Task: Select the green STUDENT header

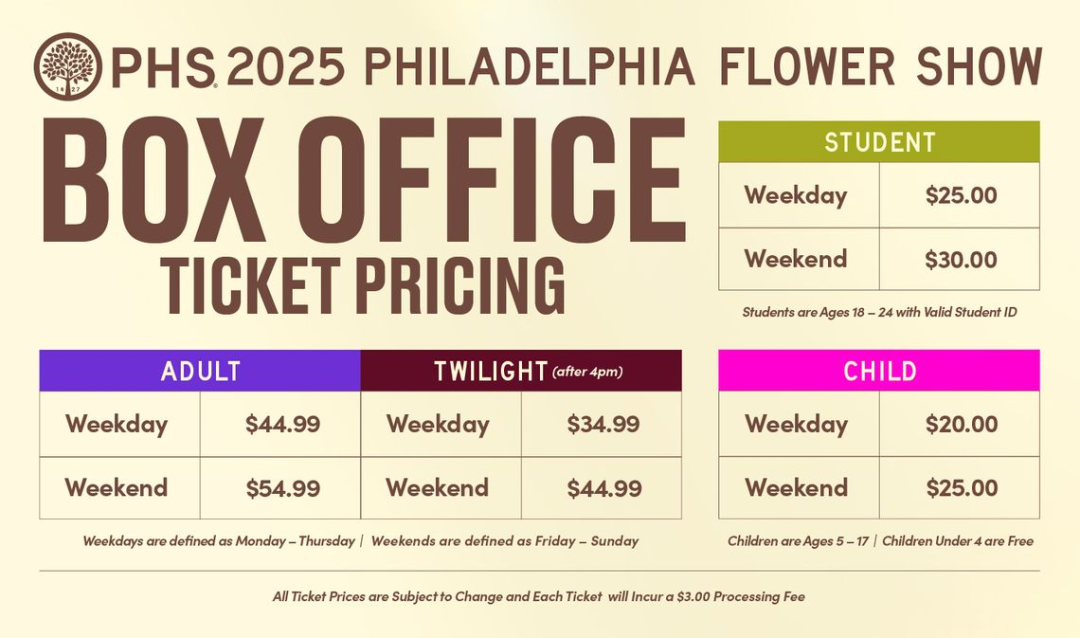Action: (879, 142)
